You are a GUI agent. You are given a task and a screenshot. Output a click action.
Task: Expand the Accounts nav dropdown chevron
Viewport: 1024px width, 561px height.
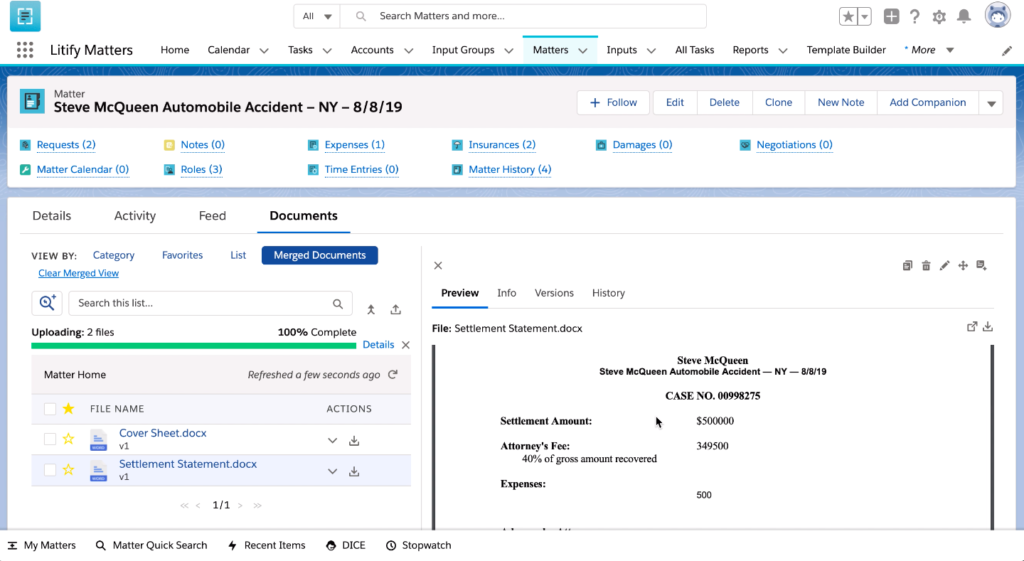pos(408,50)
